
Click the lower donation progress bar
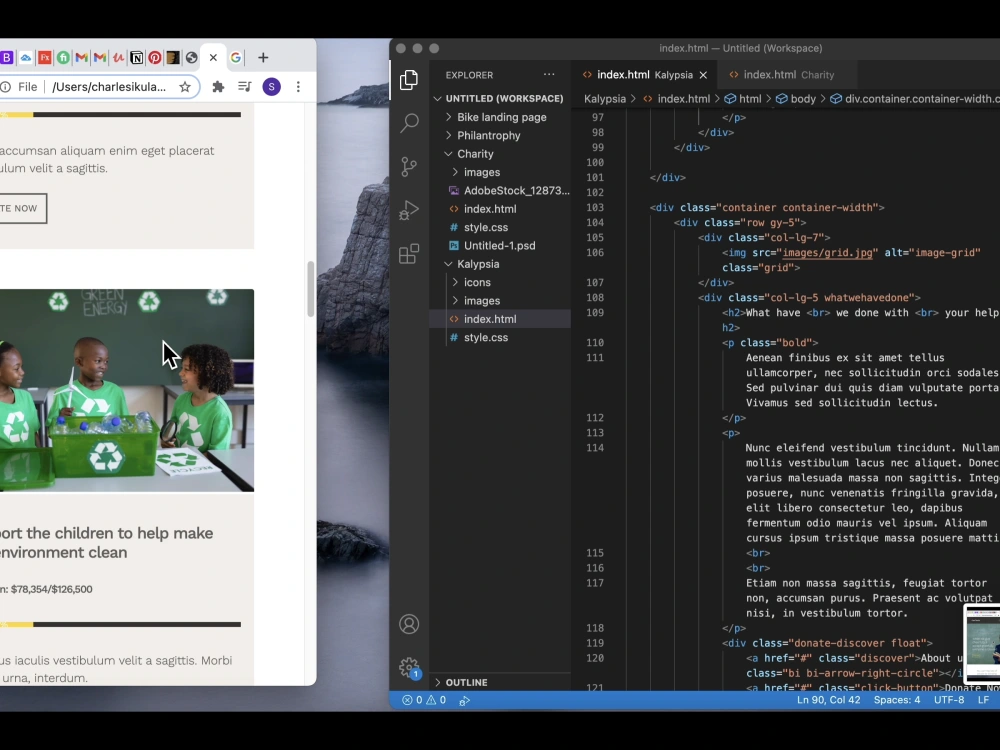pyautogui.click(x=121, y=624)
